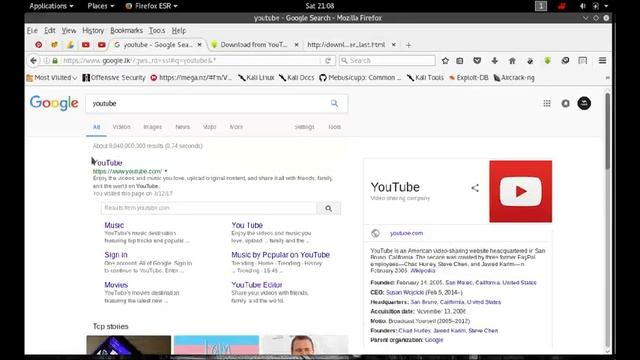Screen dimensions: 640x360
Task: Open the Help menu
Action: pyautogui.click(x=178, y=31)
